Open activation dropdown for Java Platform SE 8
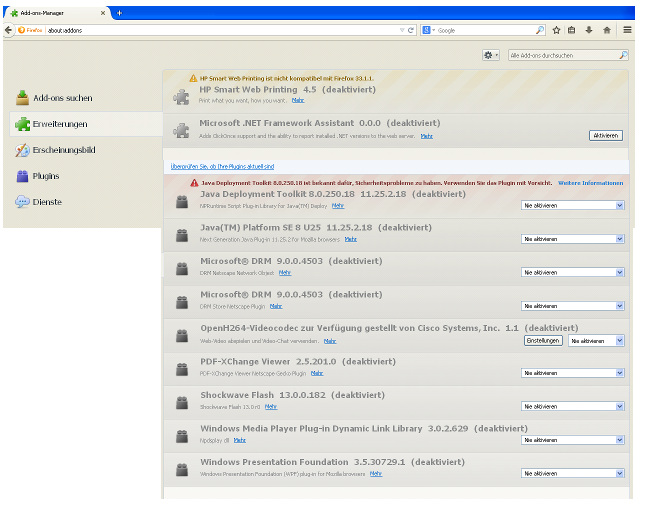646x508 pixels. point(573,239)
